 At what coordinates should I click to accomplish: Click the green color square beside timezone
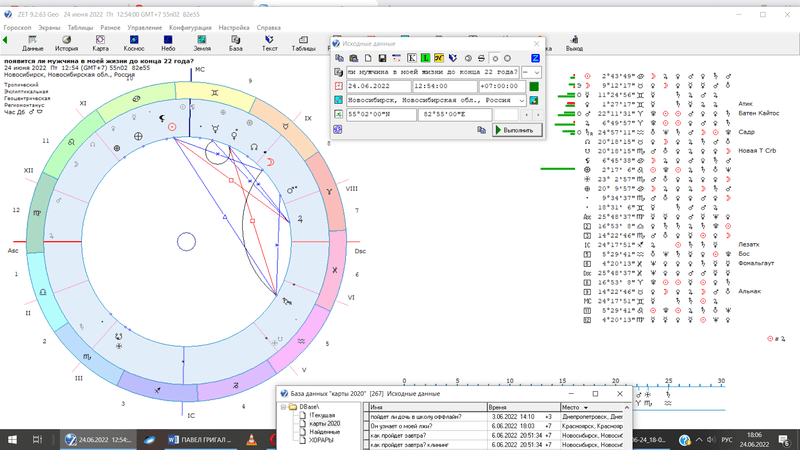click(534, 87)
